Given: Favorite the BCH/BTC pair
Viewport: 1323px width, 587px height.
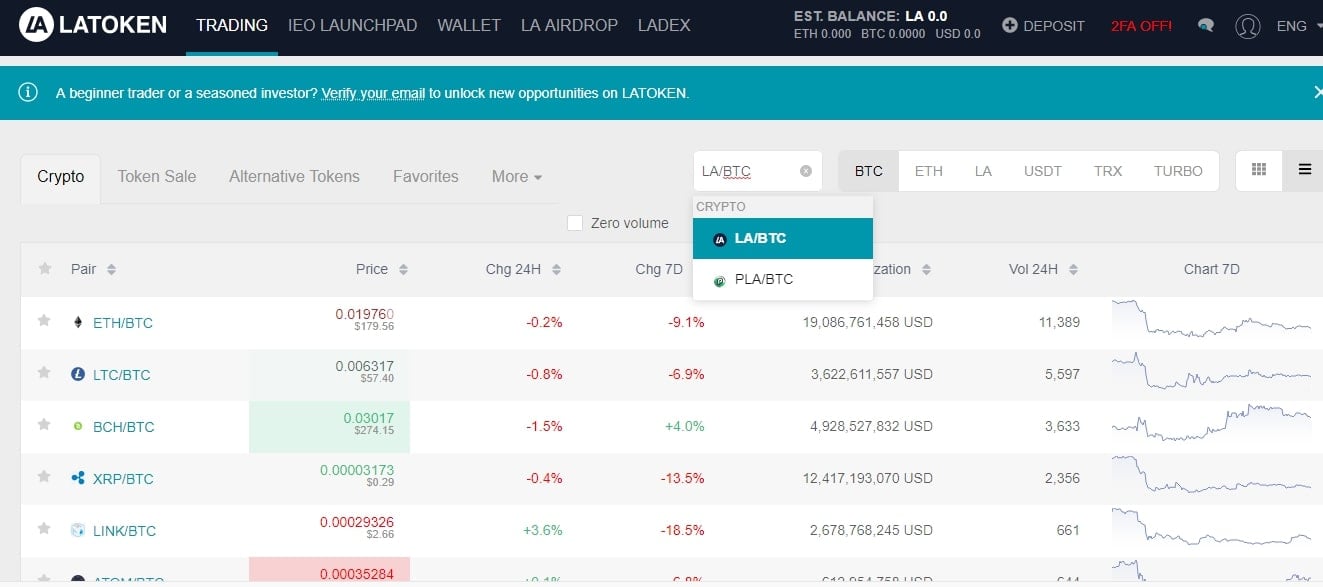Looking at the screenshot, I should 44,424.
